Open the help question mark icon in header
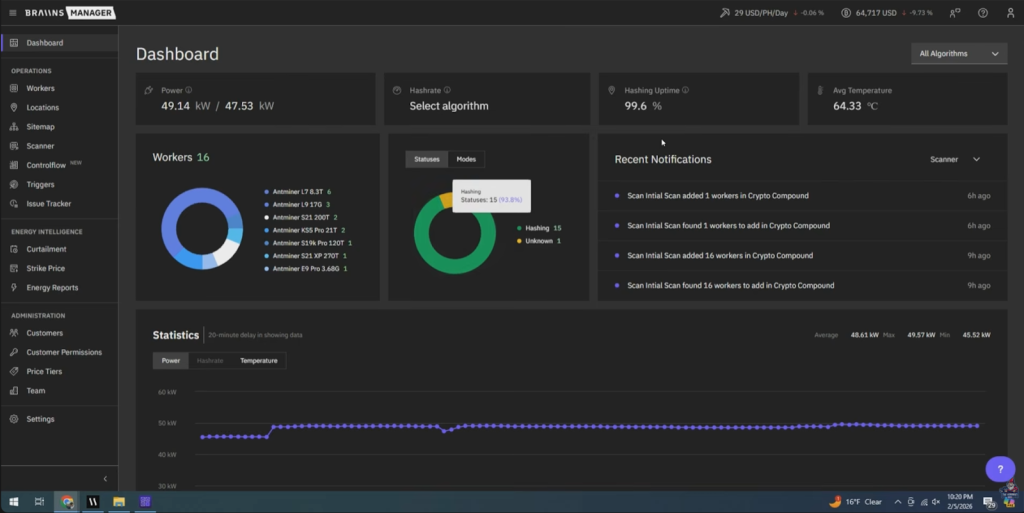The height and width of the screenshot is (513, 1024). (x=982, y=13)
